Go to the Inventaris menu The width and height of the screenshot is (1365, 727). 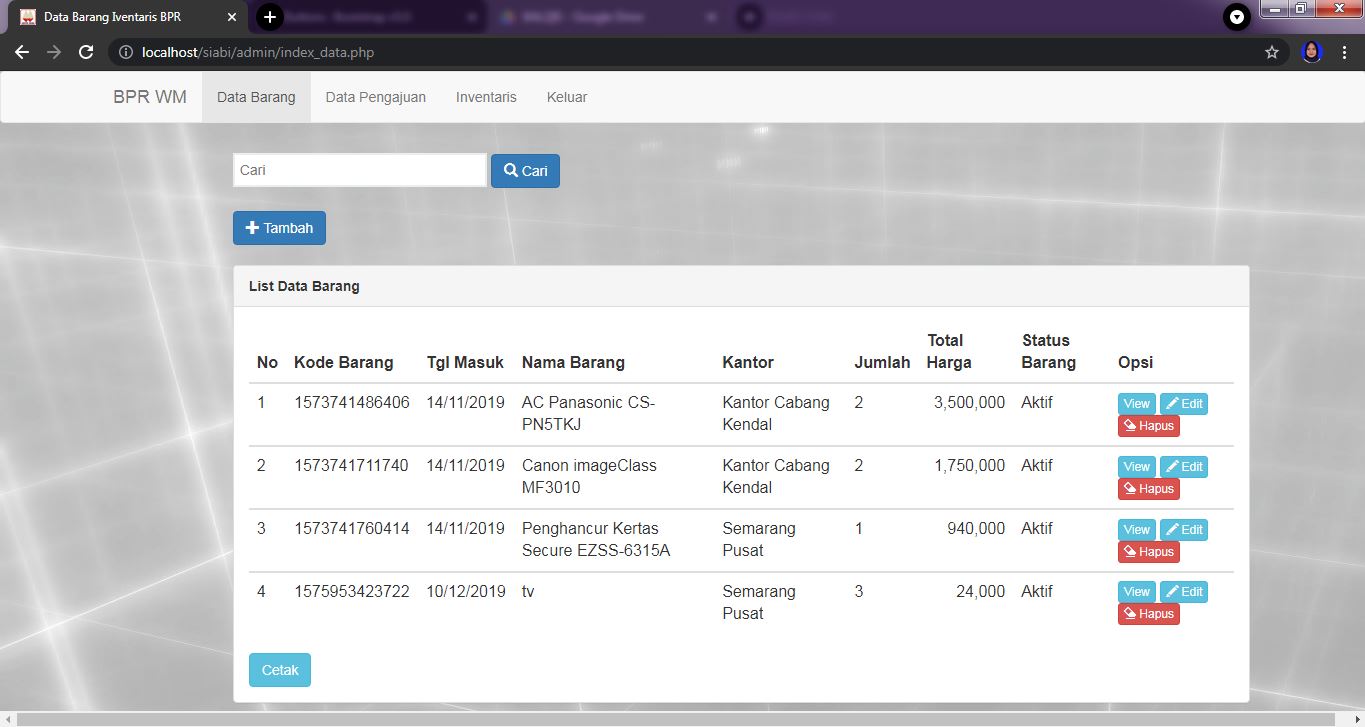pyautogui.click(x=486, y=97)
